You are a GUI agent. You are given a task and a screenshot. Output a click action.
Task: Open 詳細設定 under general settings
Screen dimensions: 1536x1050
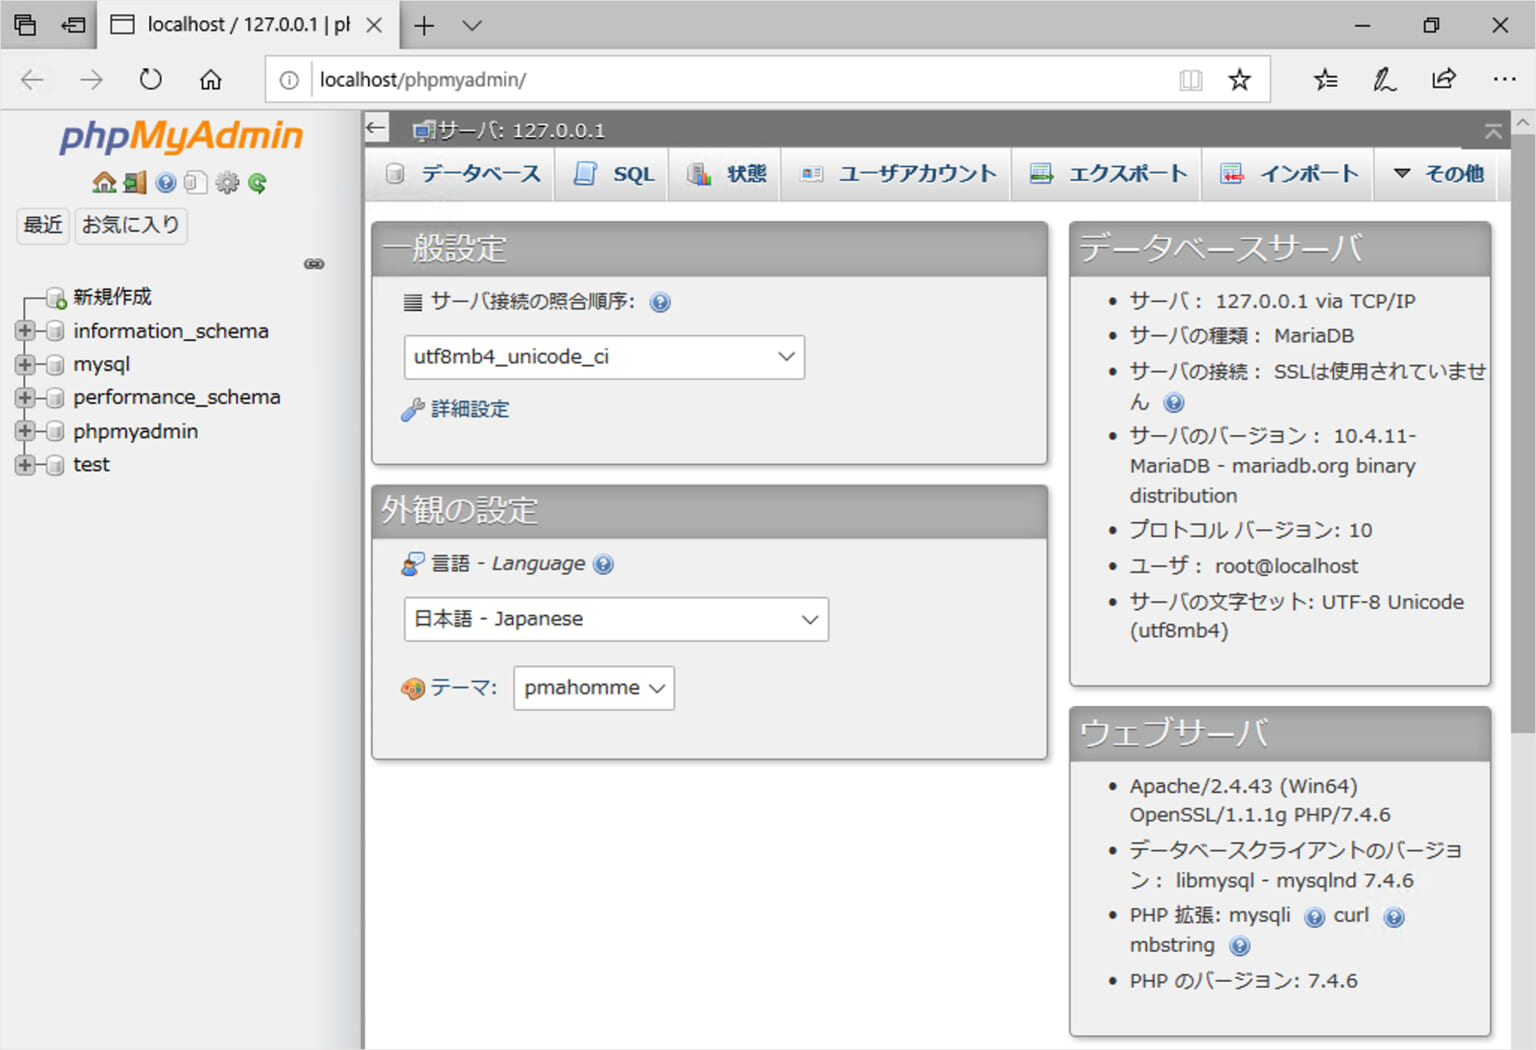[468, 408]
